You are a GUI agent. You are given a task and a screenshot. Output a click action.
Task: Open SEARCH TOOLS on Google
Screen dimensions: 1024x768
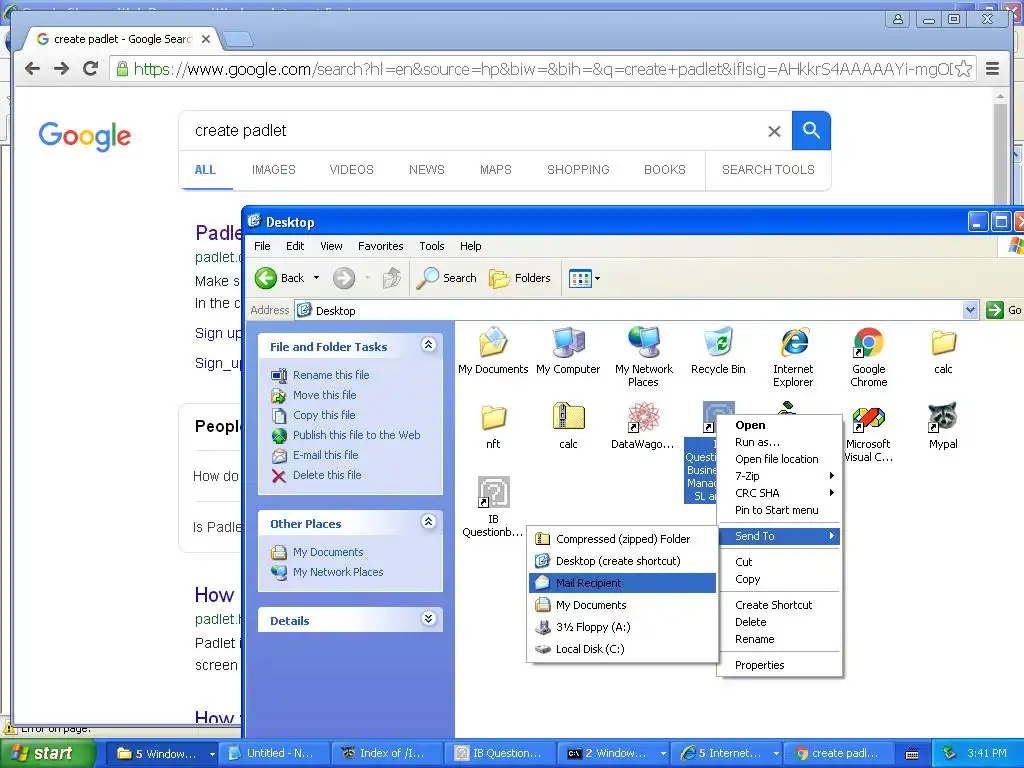click(768, 170)
